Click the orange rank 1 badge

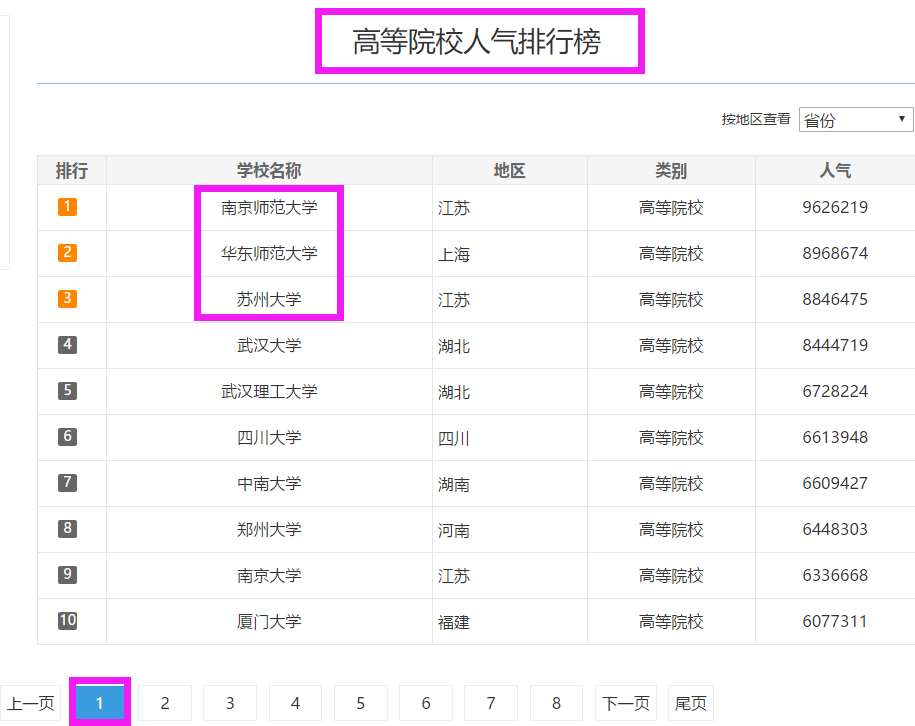(x=68, y=207)
